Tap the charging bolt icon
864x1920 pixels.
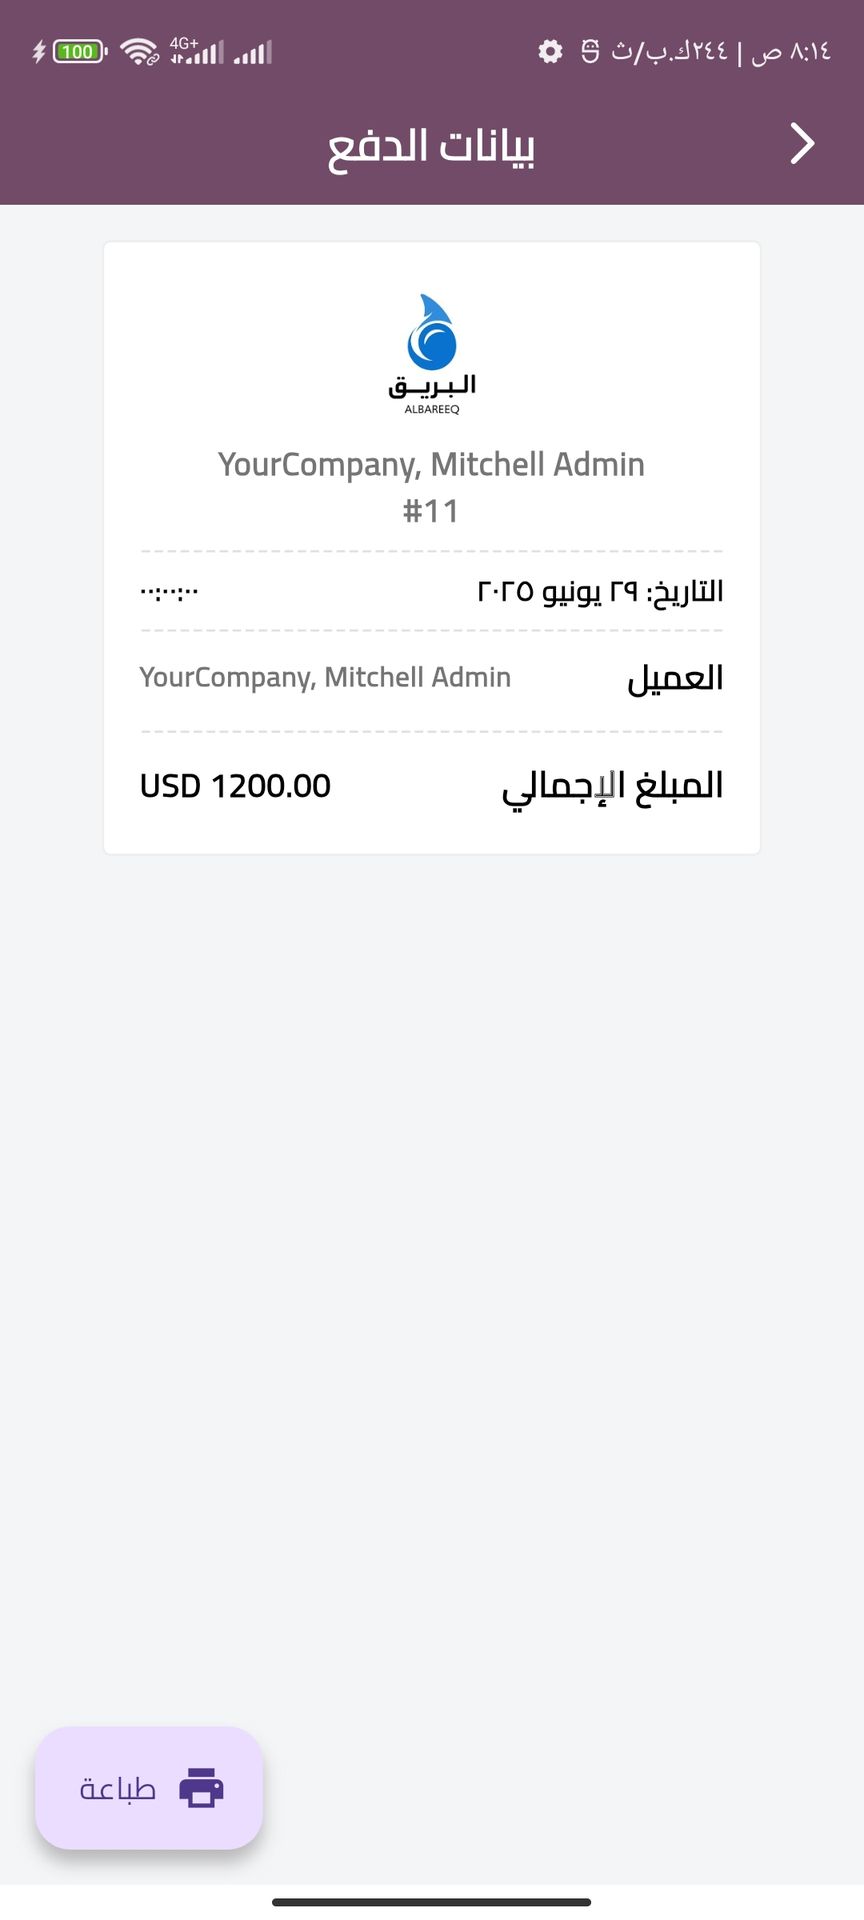point(39,51)
